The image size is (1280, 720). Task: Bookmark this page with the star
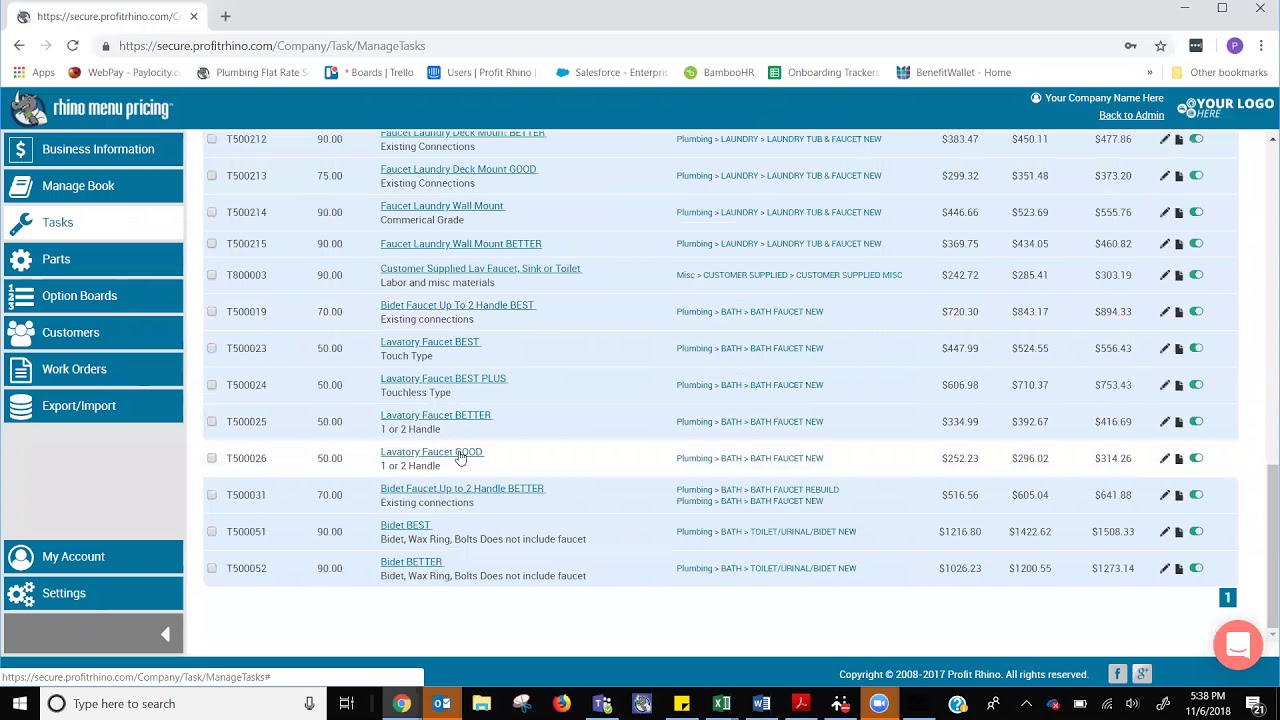[1160, 46]
